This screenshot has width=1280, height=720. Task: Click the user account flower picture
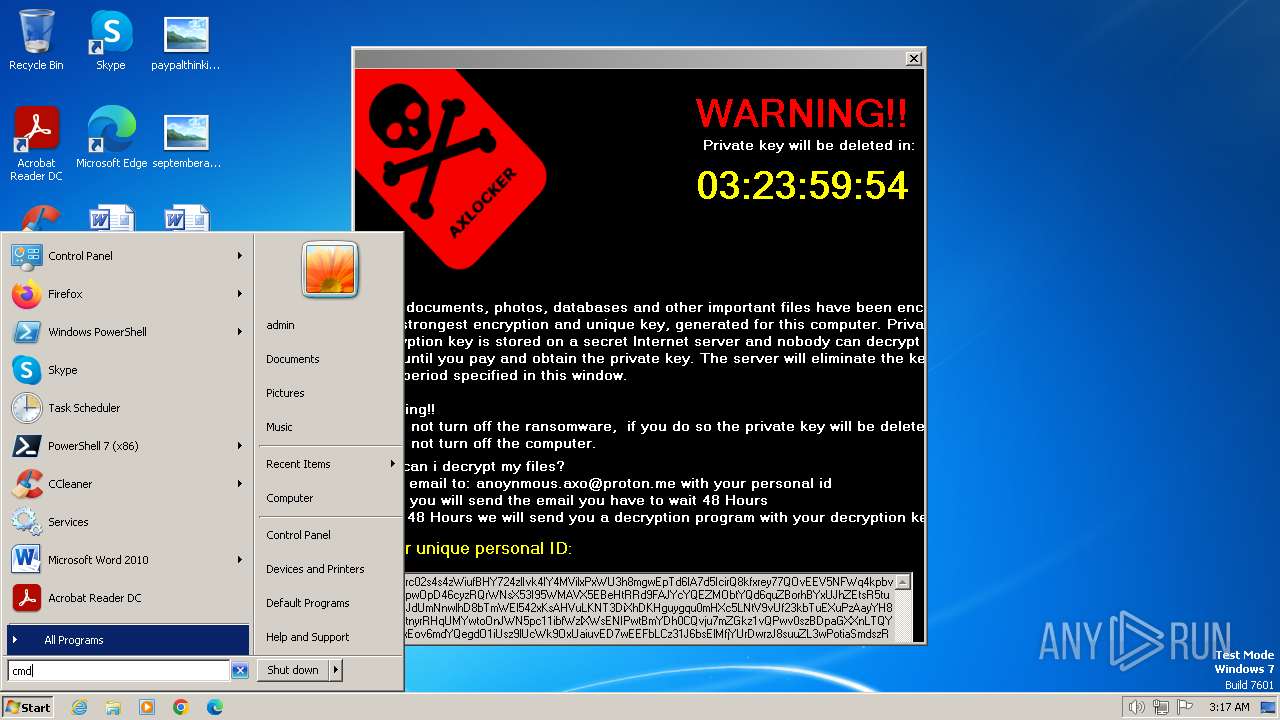330,269
